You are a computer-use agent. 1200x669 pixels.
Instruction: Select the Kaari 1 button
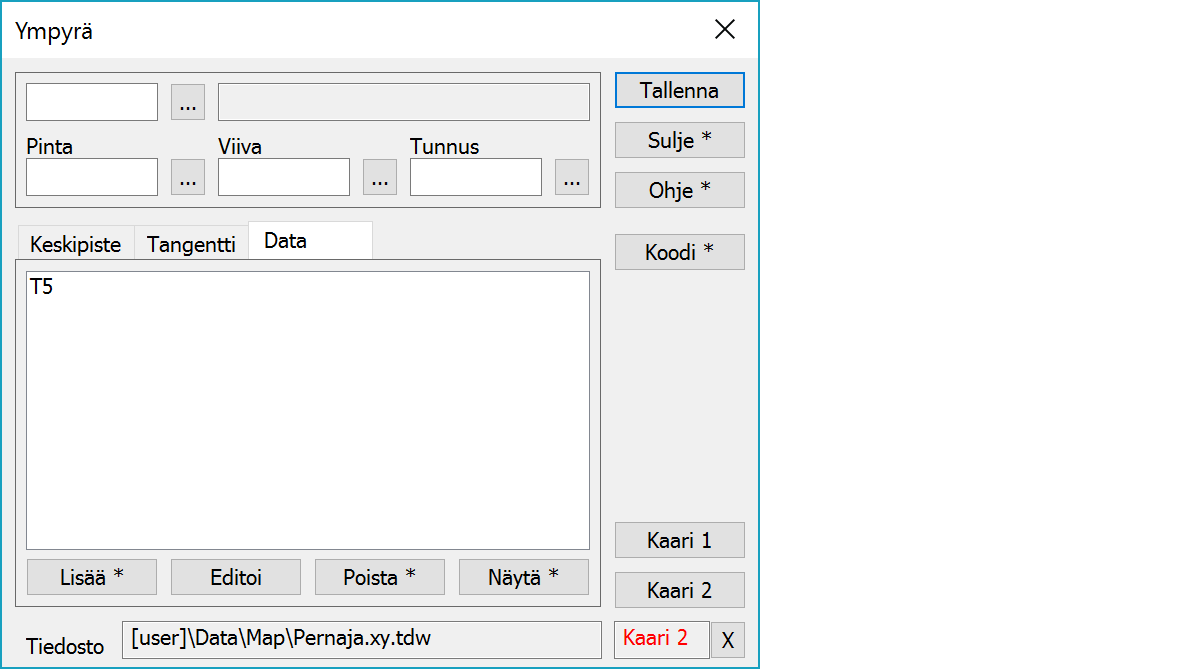[x=679, y=540]
